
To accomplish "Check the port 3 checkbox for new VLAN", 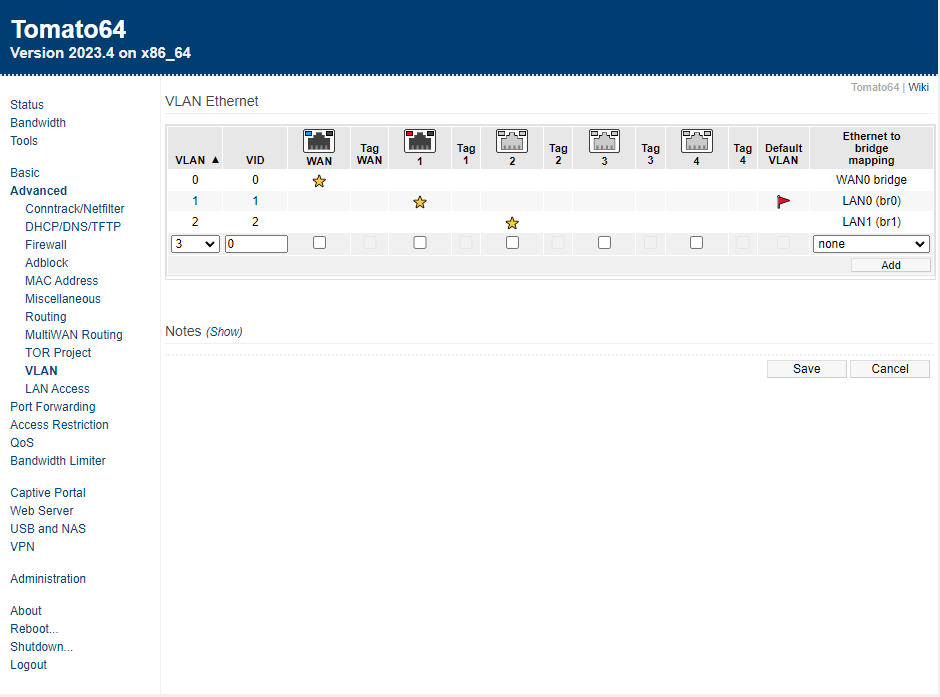I will pyautogui.click(x=604, y=243).
